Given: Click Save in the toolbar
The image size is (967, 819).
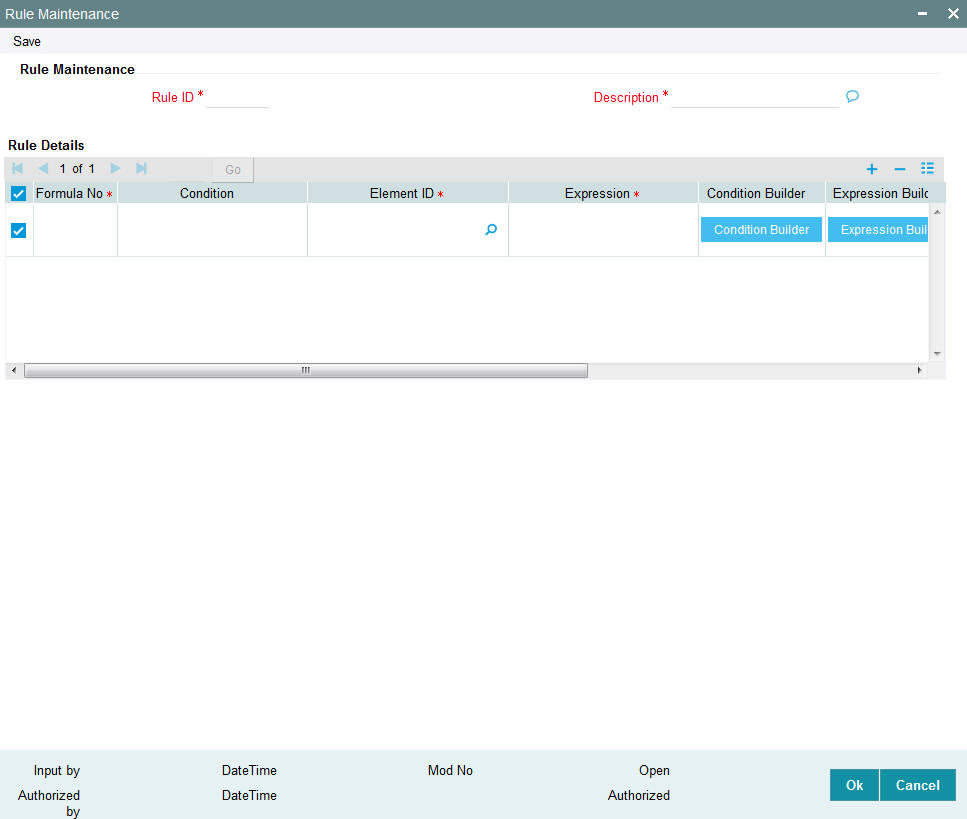Looking at the screenshot, I should tap(27, 41).
